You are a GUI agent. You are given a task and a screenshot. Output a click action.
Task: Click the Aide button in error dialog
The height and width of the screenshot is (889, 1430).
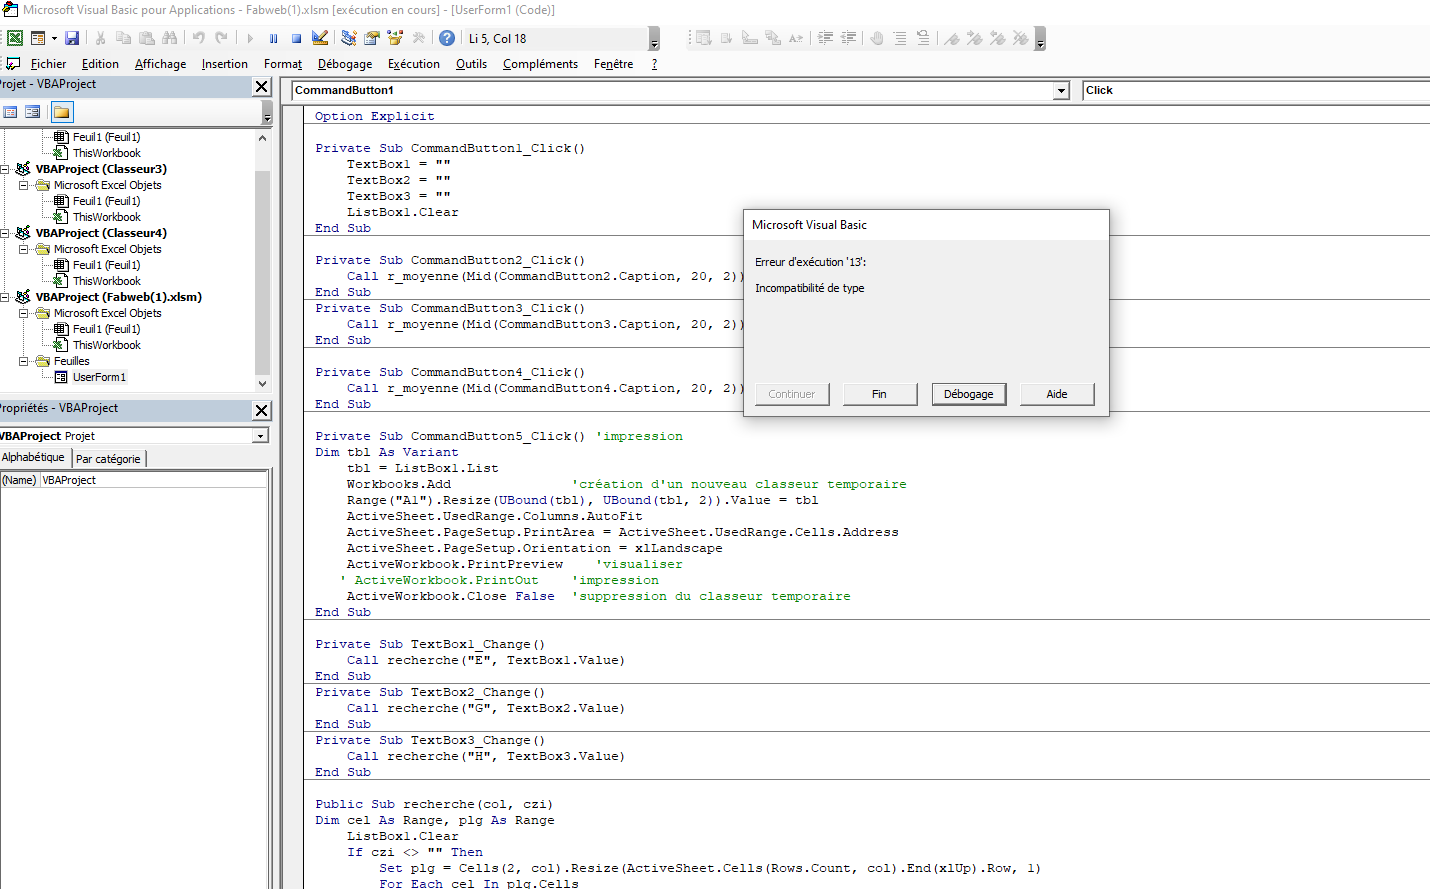point(1057,394)
